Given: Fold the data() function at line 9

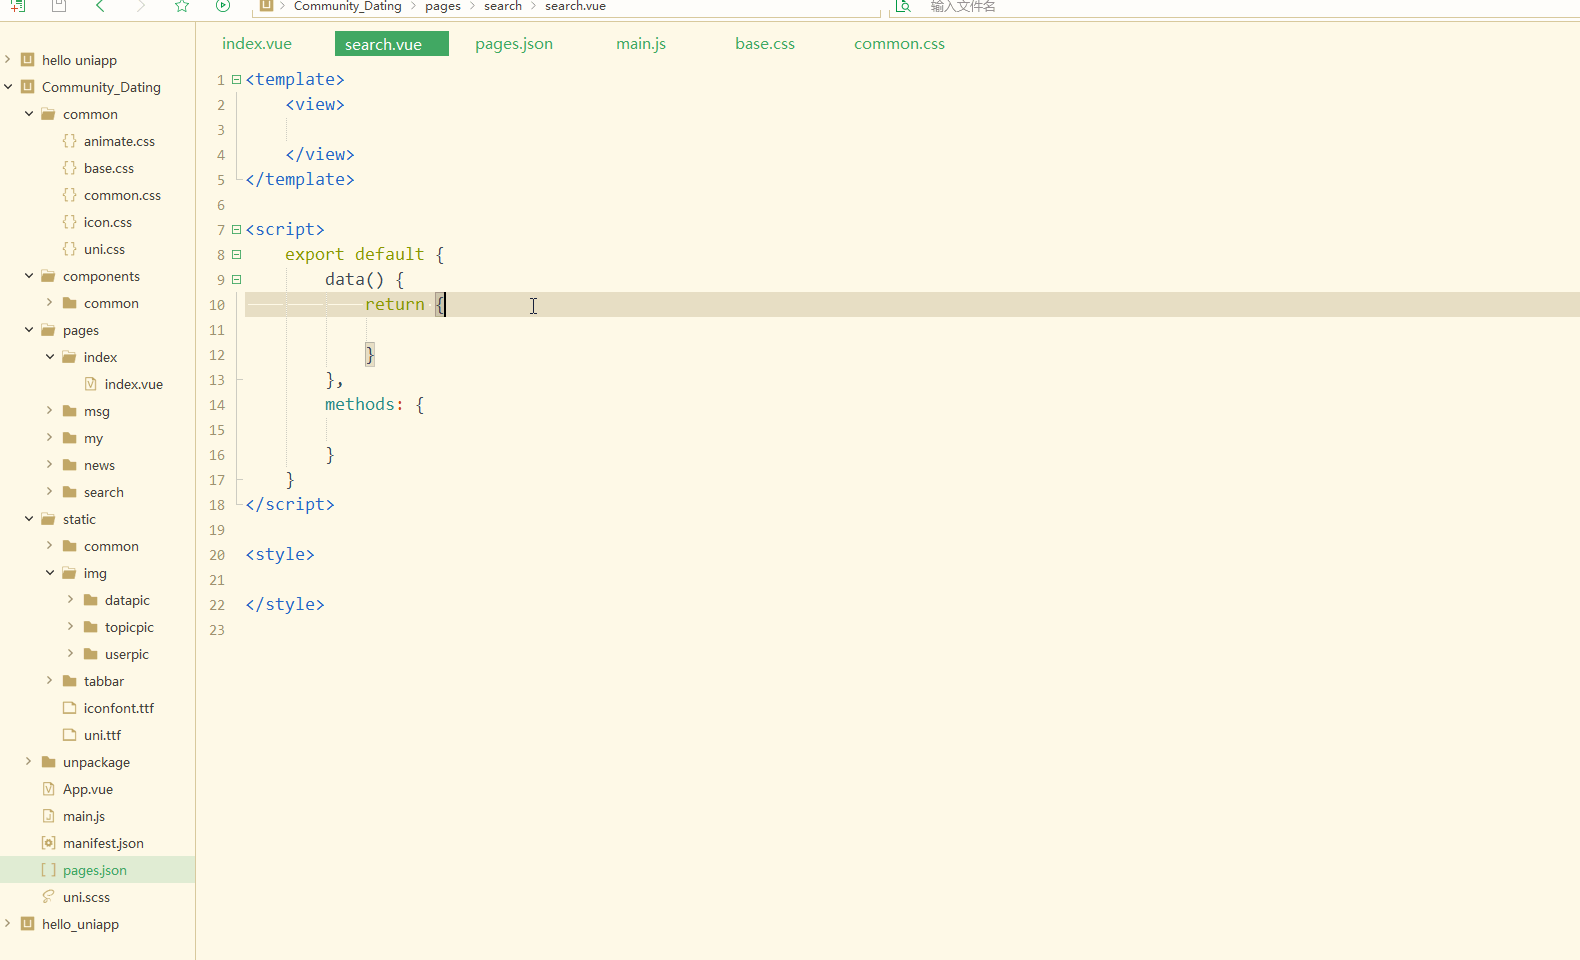Looking at the screenshot, I should pos(236,279).
